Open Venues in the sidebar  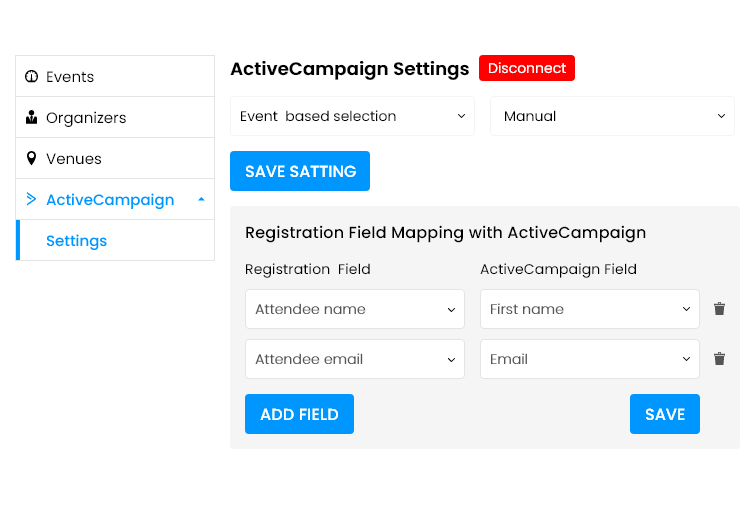pos(115,158)
